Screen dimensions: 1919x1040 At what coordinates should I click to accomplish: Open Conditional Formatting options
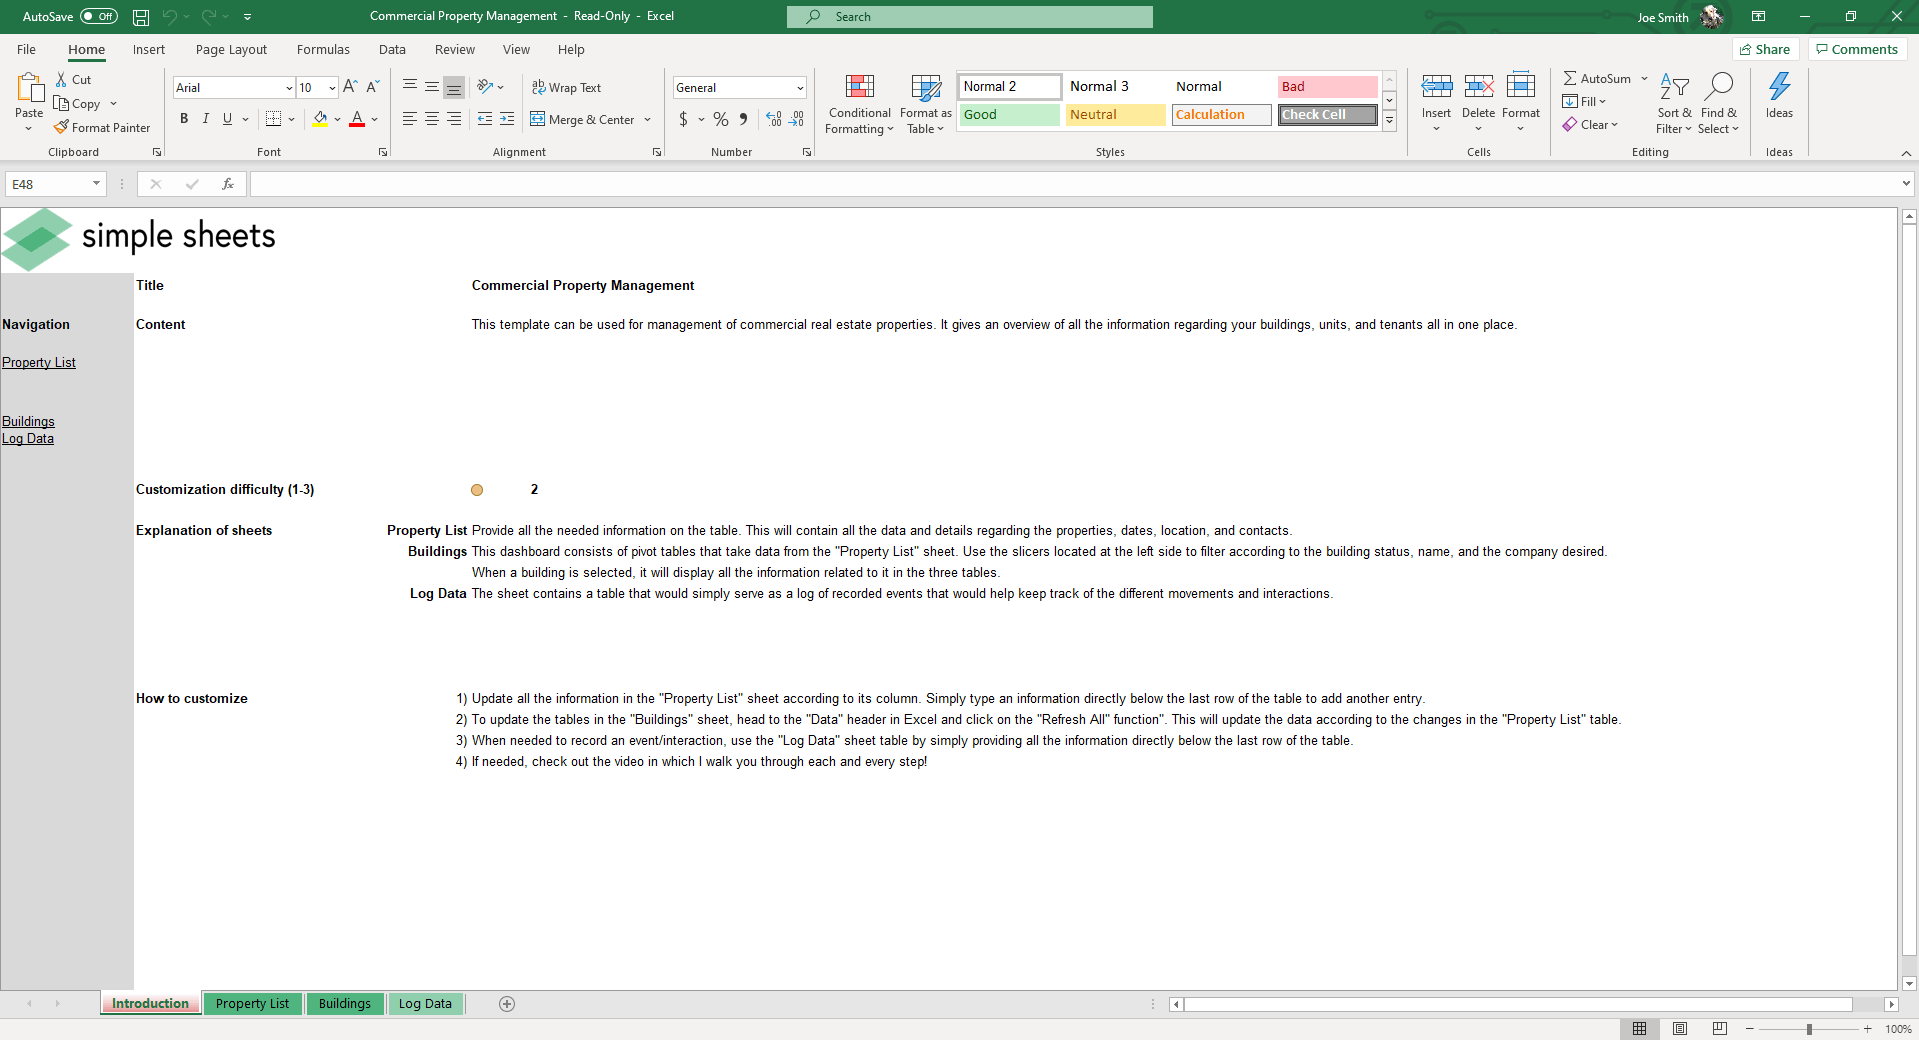[858, 104]
